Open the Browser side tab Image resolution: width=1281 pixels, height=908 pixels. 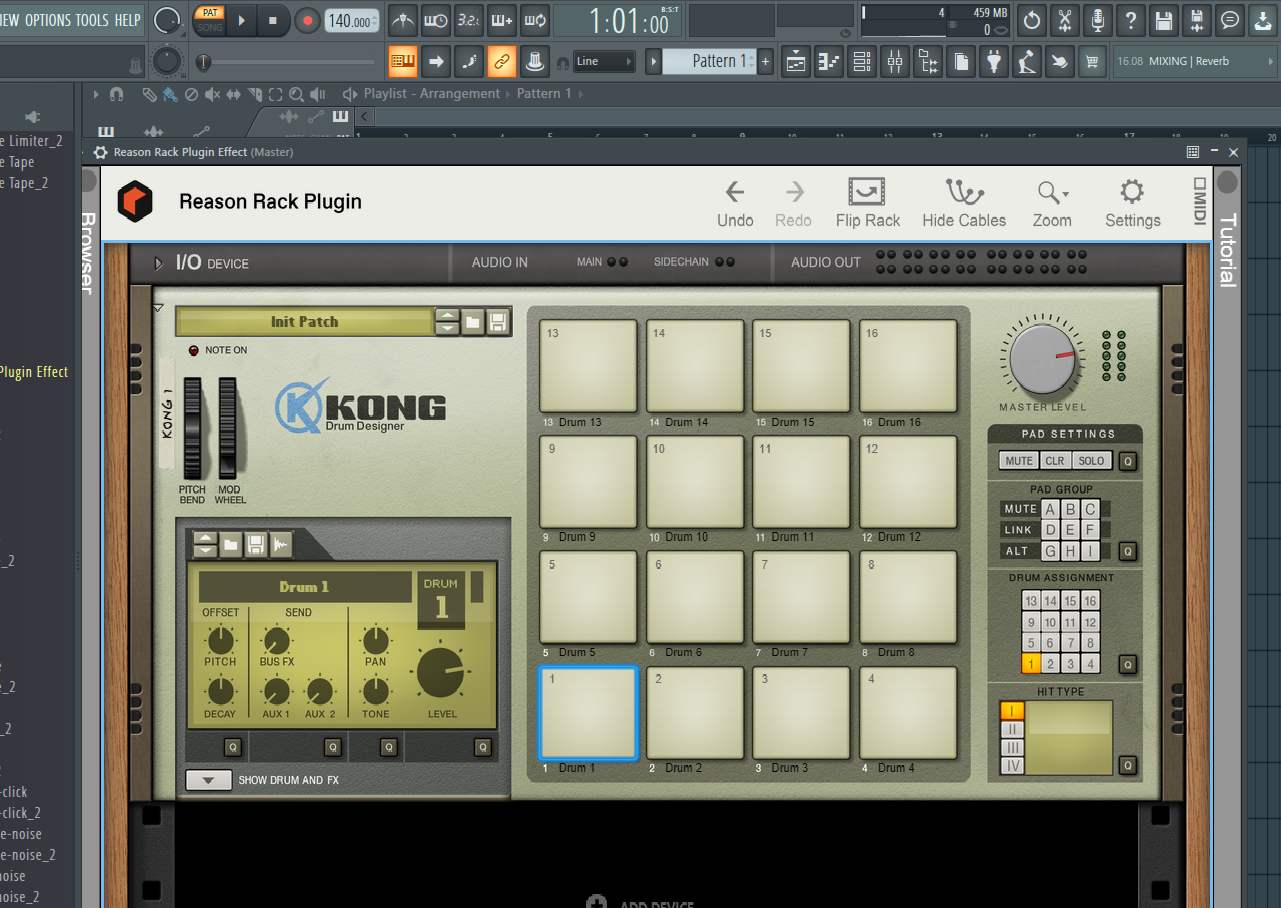[88, 252]
